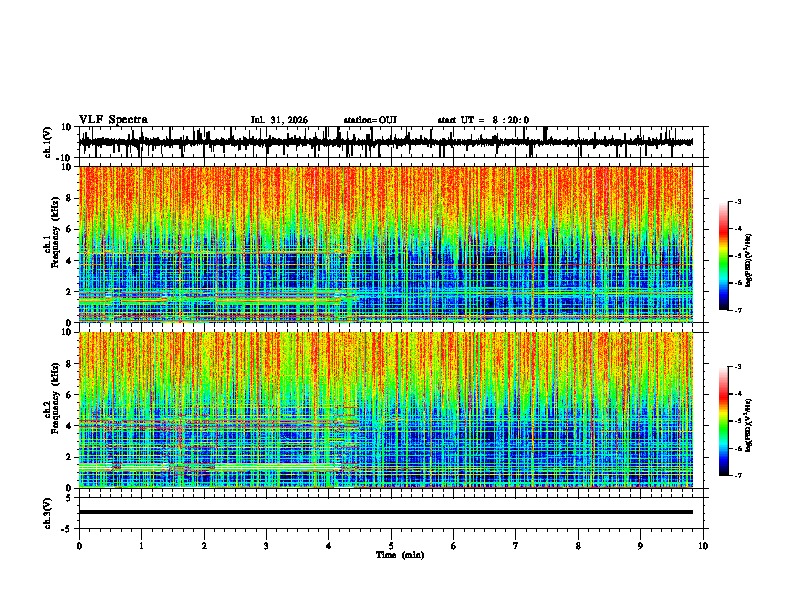Click the ch.3 flat voltage trace line
Screen dimensions: 792x612
point(385,512)
